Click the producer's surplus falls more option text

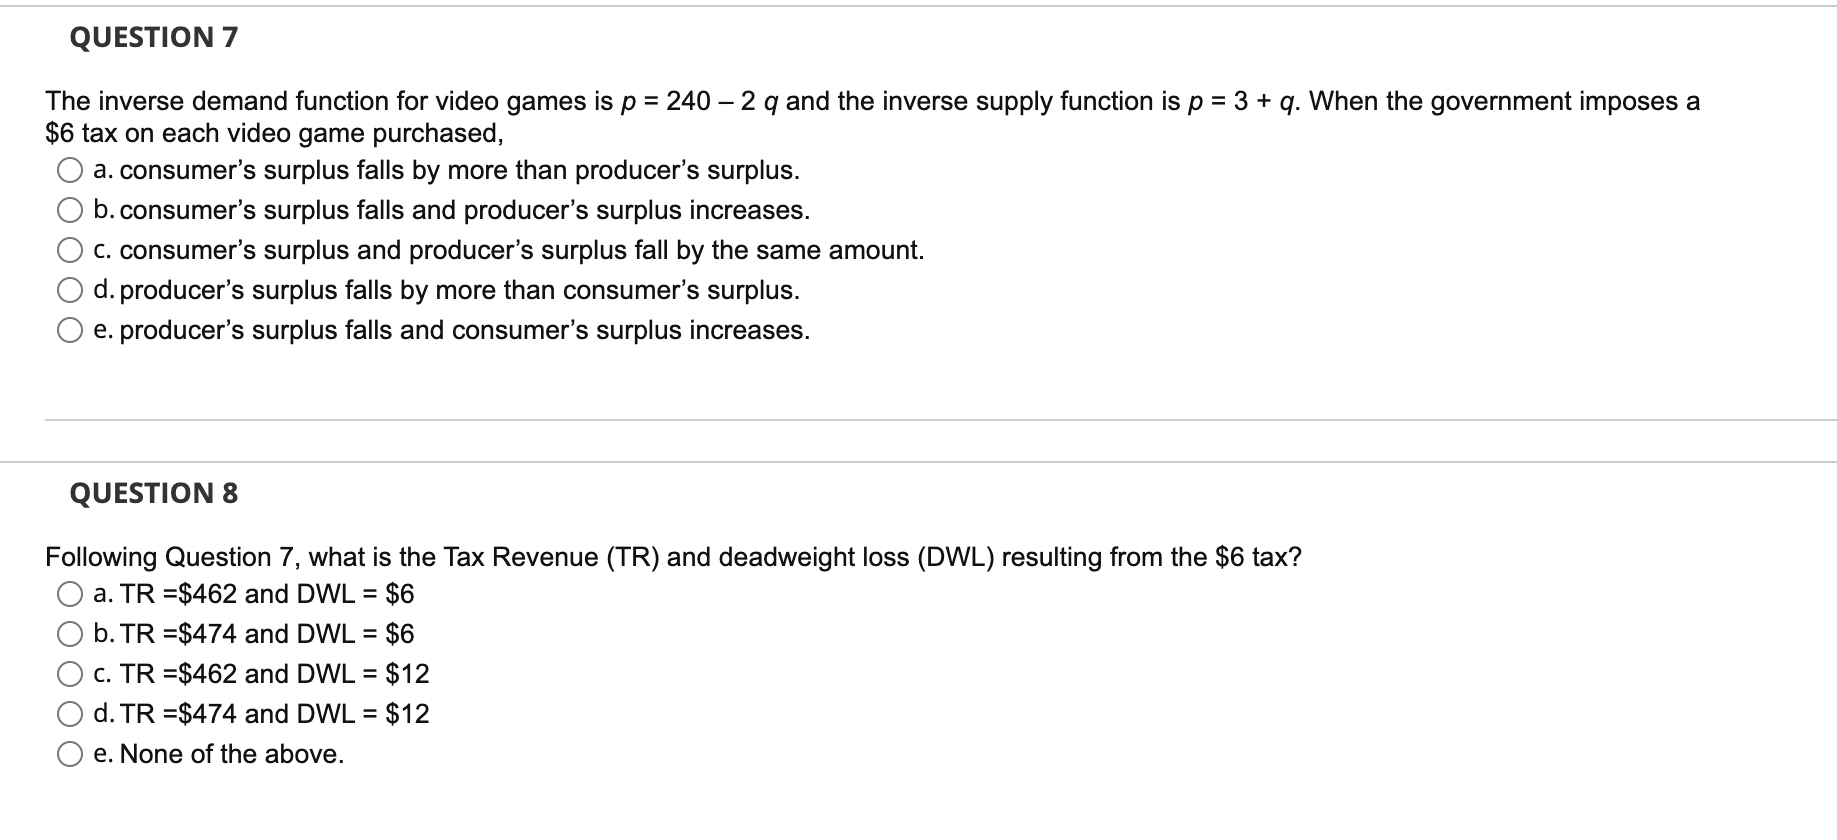[x=445, y=291]
